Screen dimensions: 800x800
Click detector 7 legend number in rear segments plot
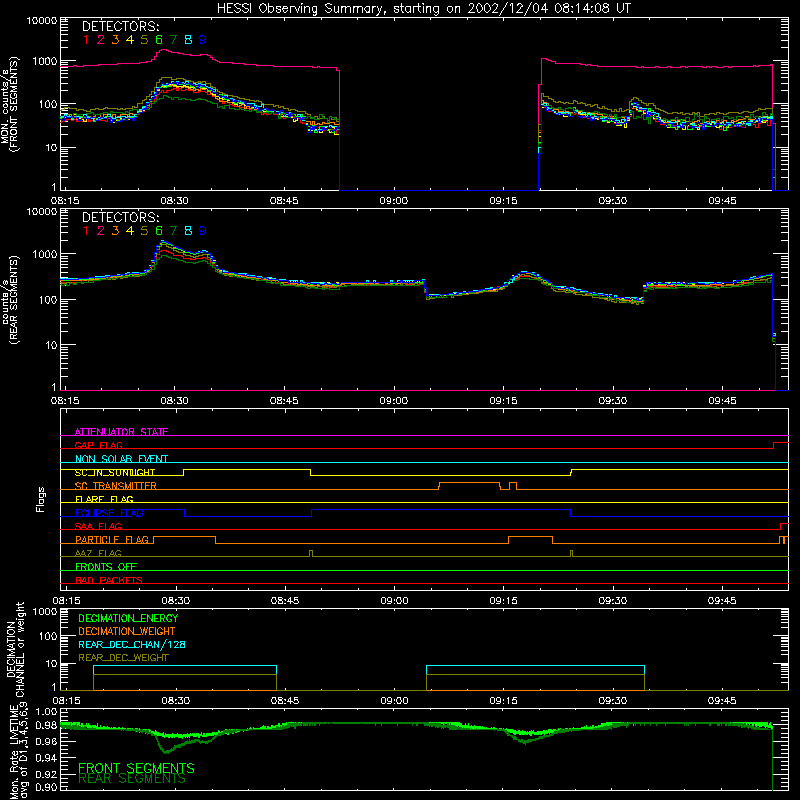173,231
